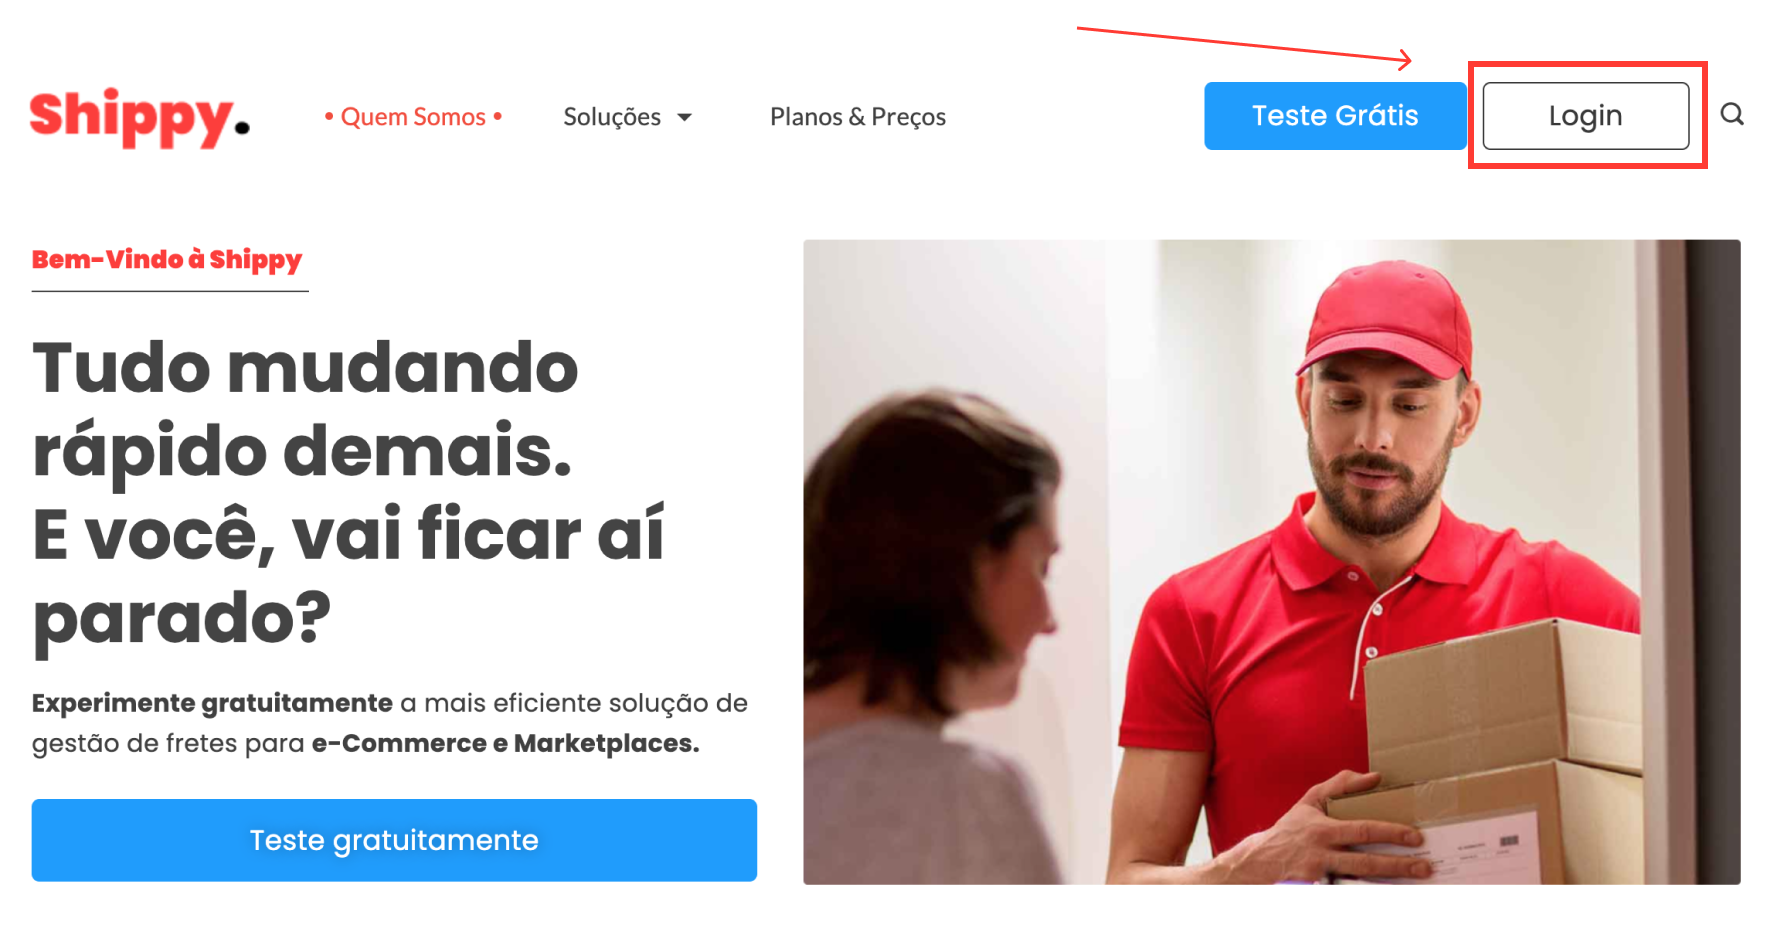This screenshot has height=931, width=1774.
Task: Click the Teste gratuitamente button
Action: coord(394,840)
